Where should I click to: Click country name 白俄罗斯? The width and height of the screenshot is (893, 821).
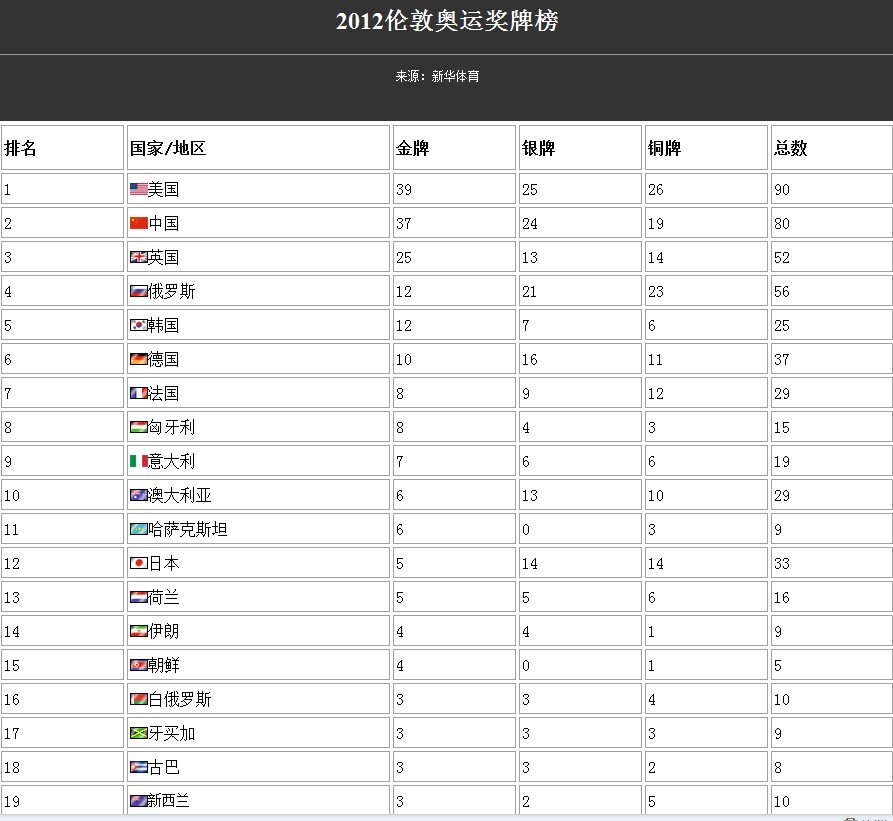click(179, 699)
